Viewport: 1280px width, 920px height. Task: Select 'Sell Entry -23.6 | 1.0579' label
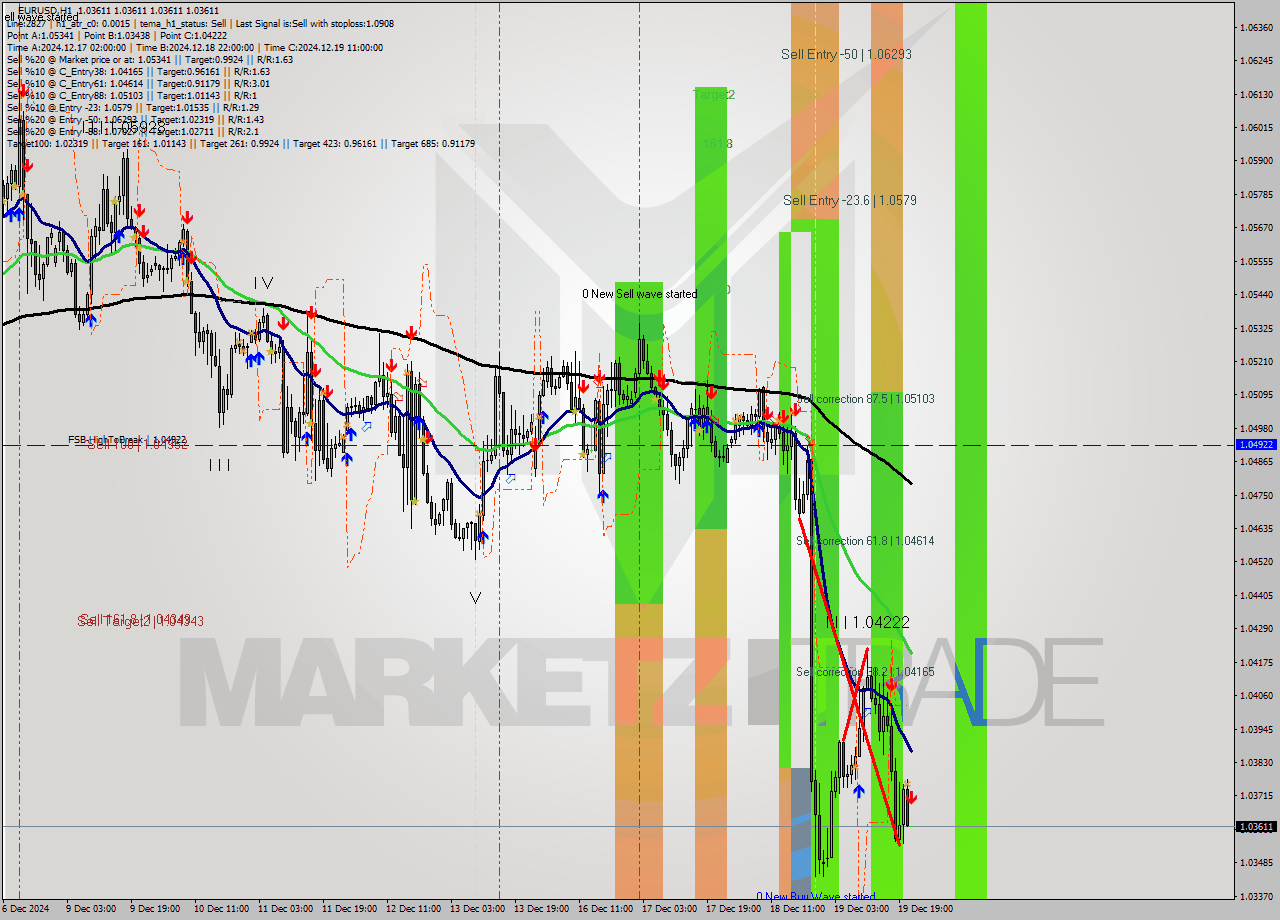pyautogui.click(x=849, y=200)
